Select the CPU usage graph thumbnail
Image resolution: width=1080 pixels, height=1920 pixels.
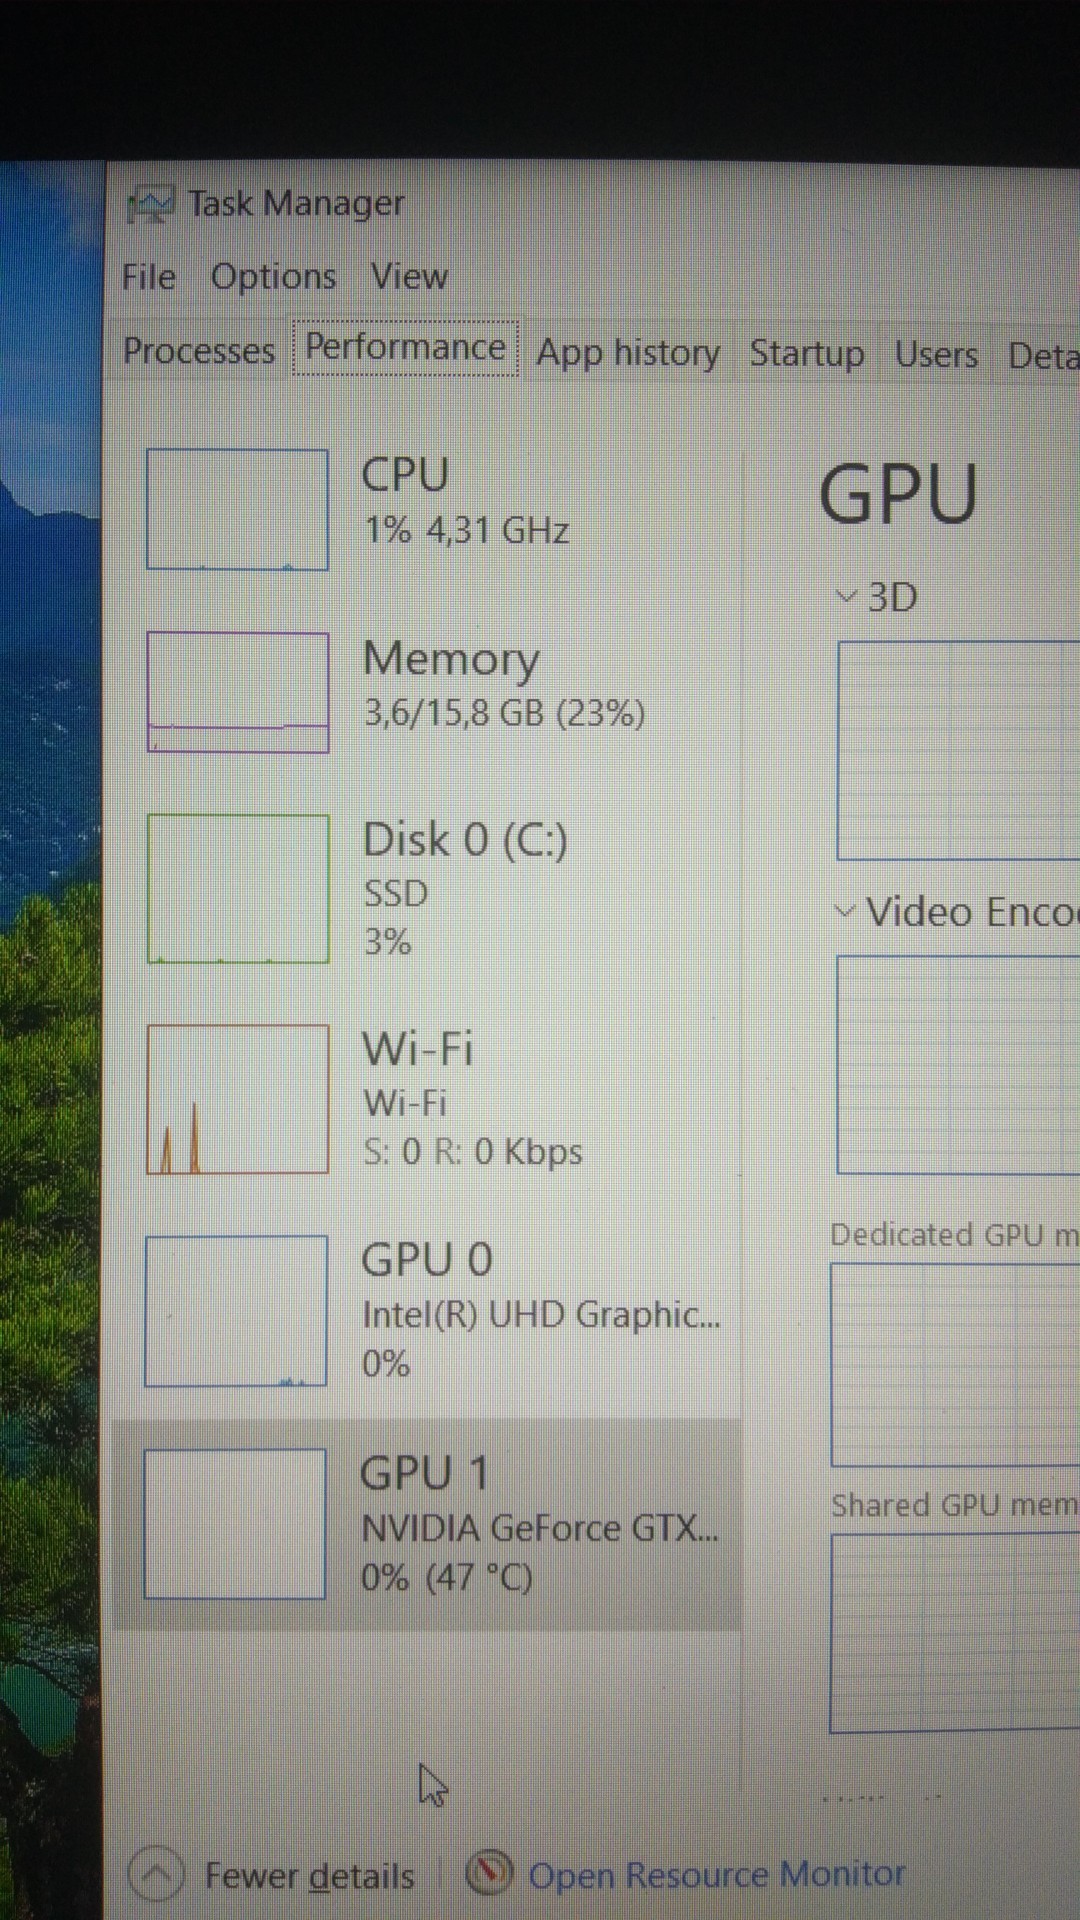238,509
